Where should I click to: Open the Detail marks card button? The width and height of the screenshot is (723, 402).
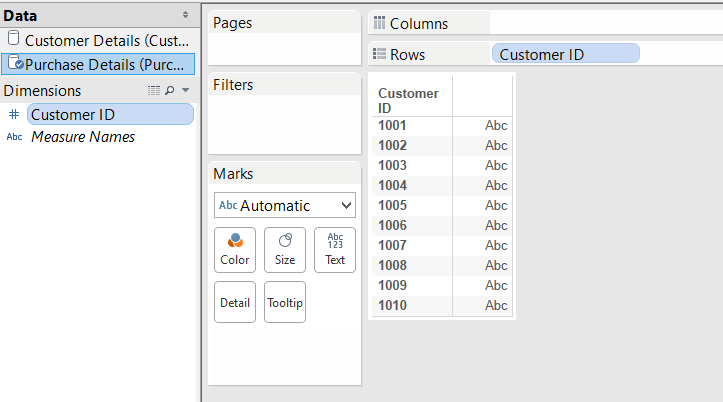[x=235, y=302]
